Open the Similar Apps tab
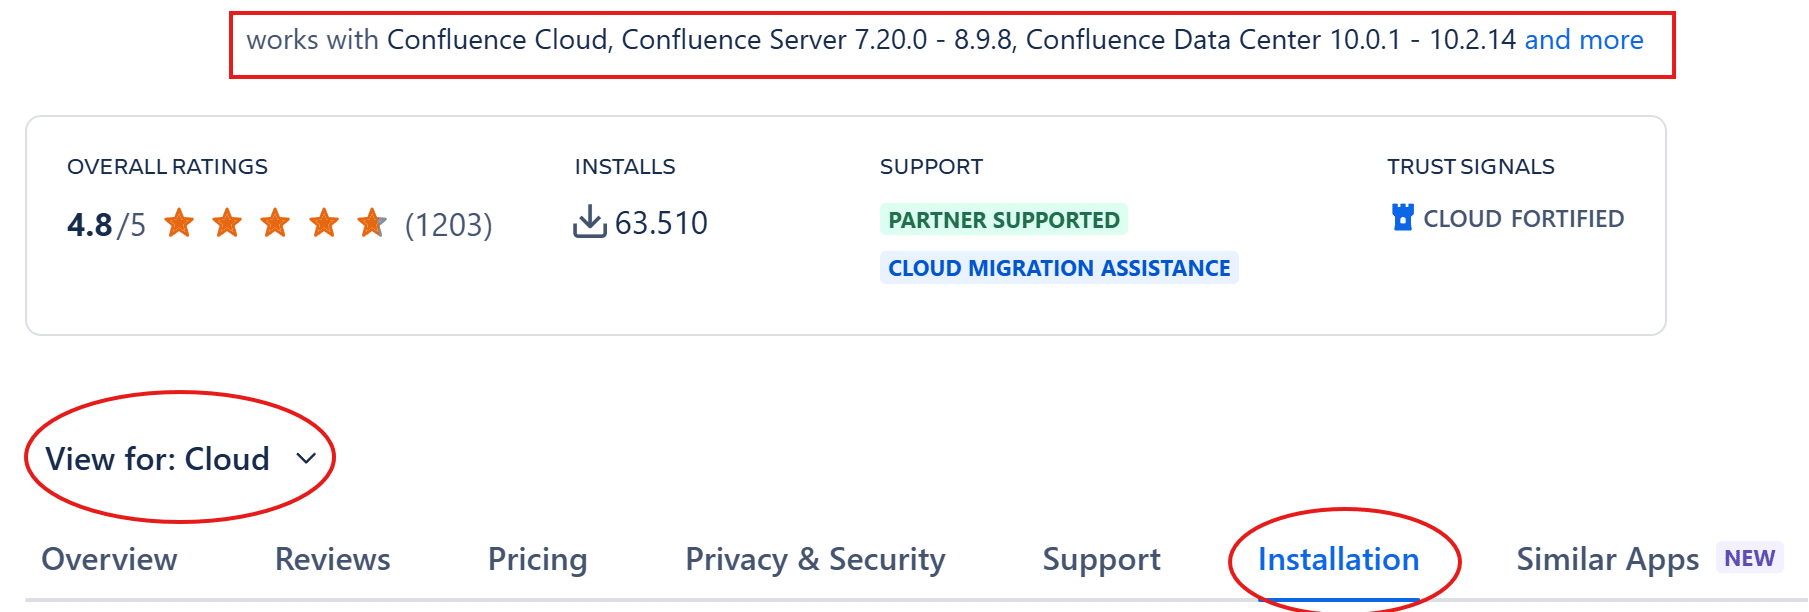Screen dimensions: 1809x612 tap(1607, 559)
